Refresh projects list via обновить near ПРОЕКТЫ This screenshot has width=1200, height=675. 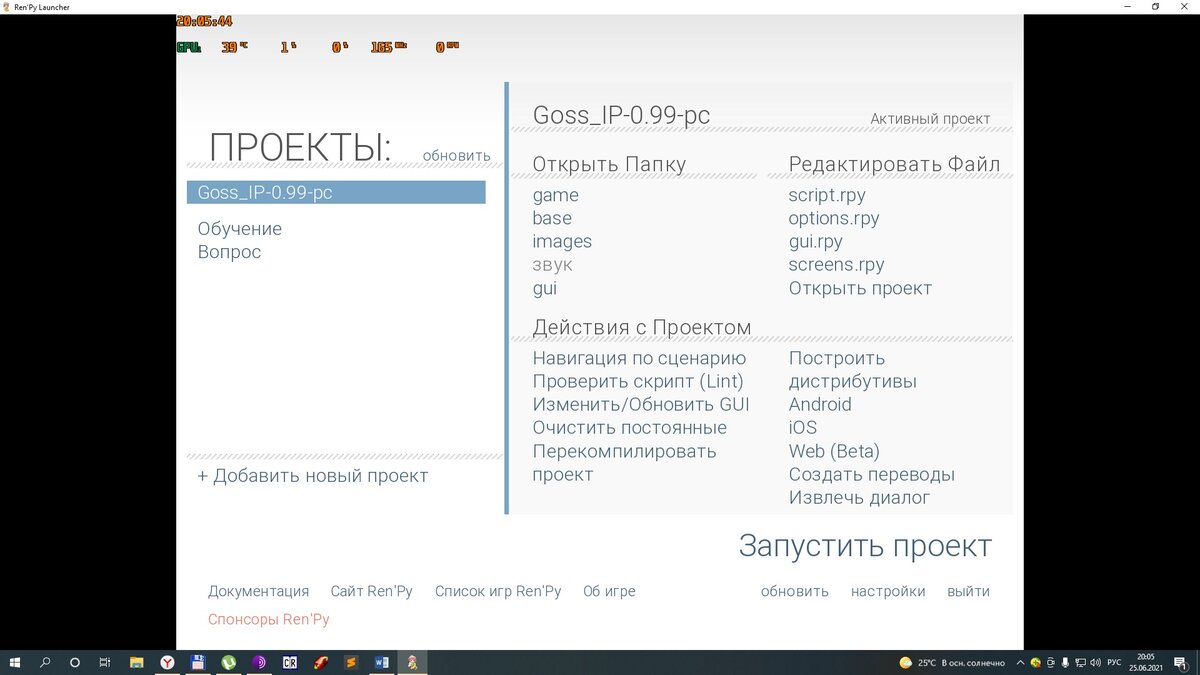[x=456, y=156]
